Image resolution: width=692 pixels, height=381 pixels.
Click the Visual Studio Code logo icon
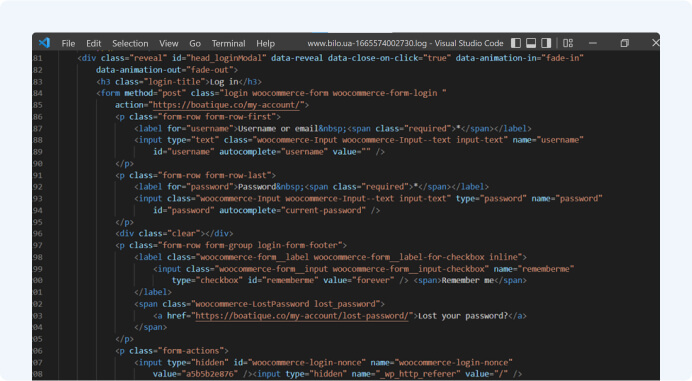44,43
